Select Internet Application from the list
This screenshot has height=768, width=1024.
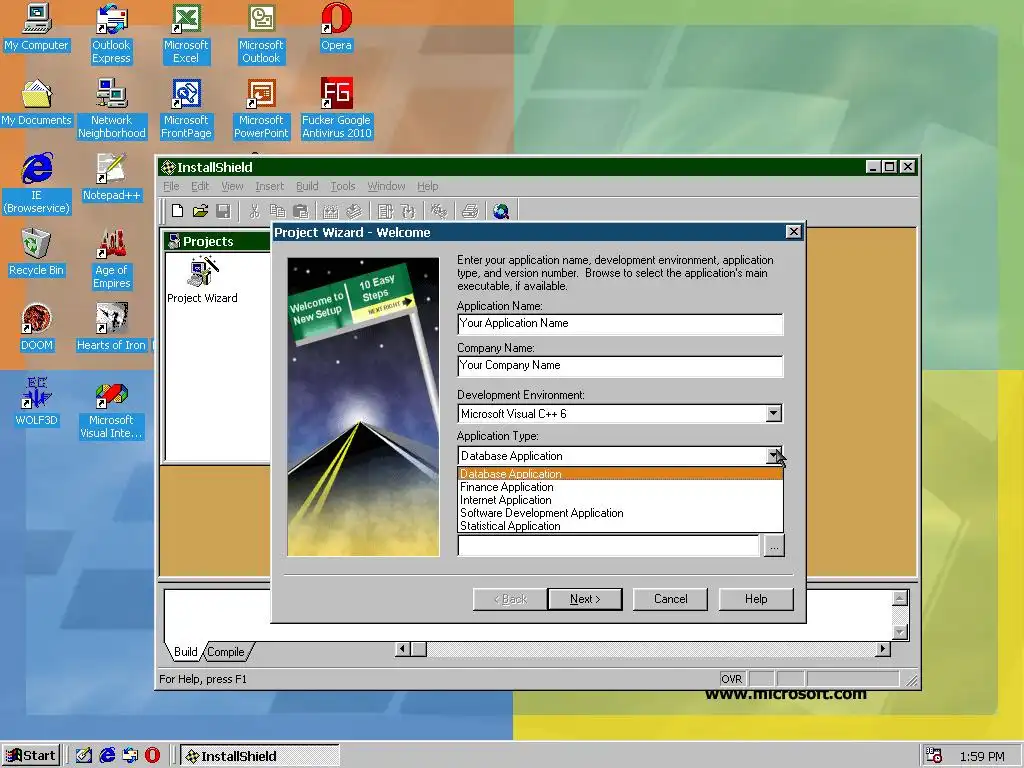pos(620,500)
